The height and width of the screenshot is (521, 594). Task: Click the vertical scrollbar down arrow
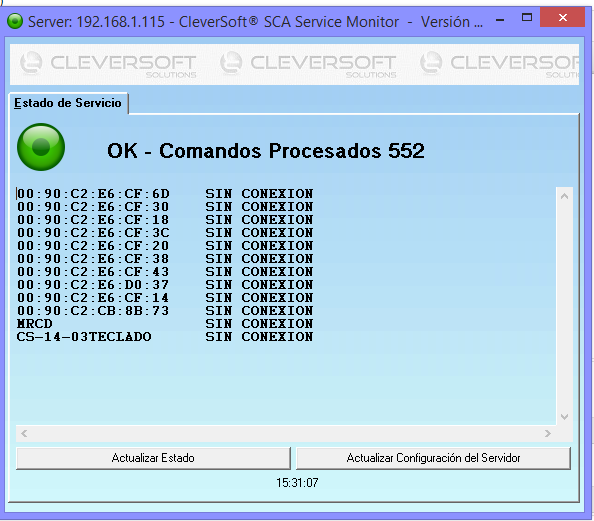click(564, 416)
